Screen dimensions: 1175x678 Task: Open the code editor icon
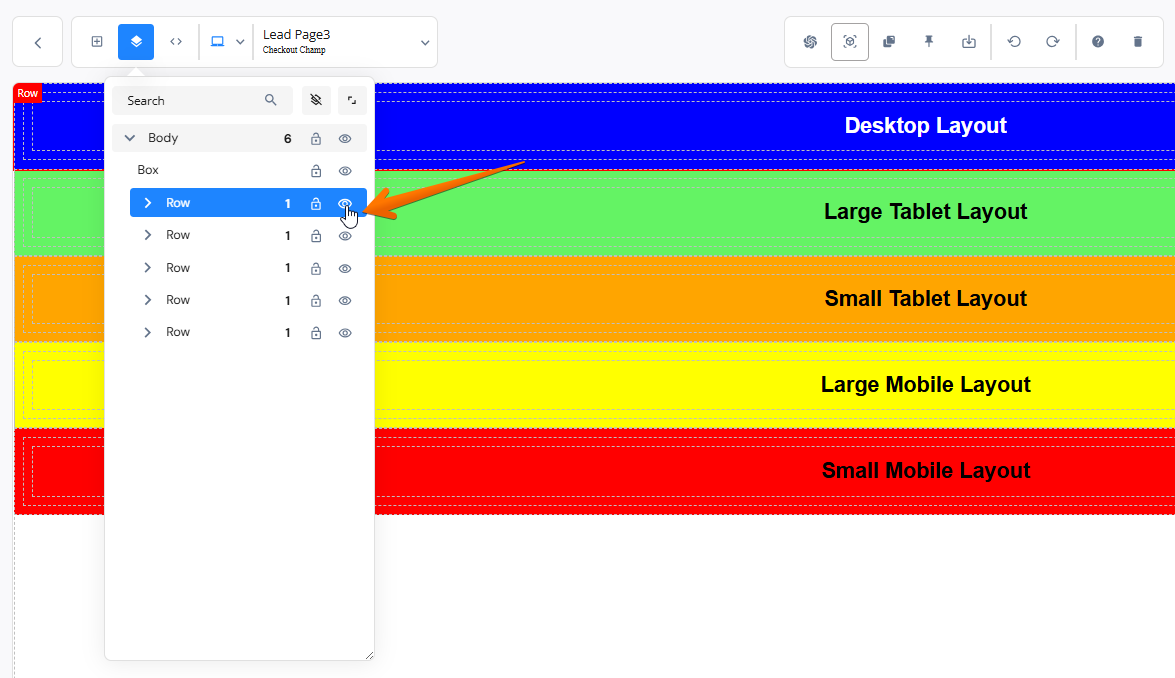click(x=176, y=42)
